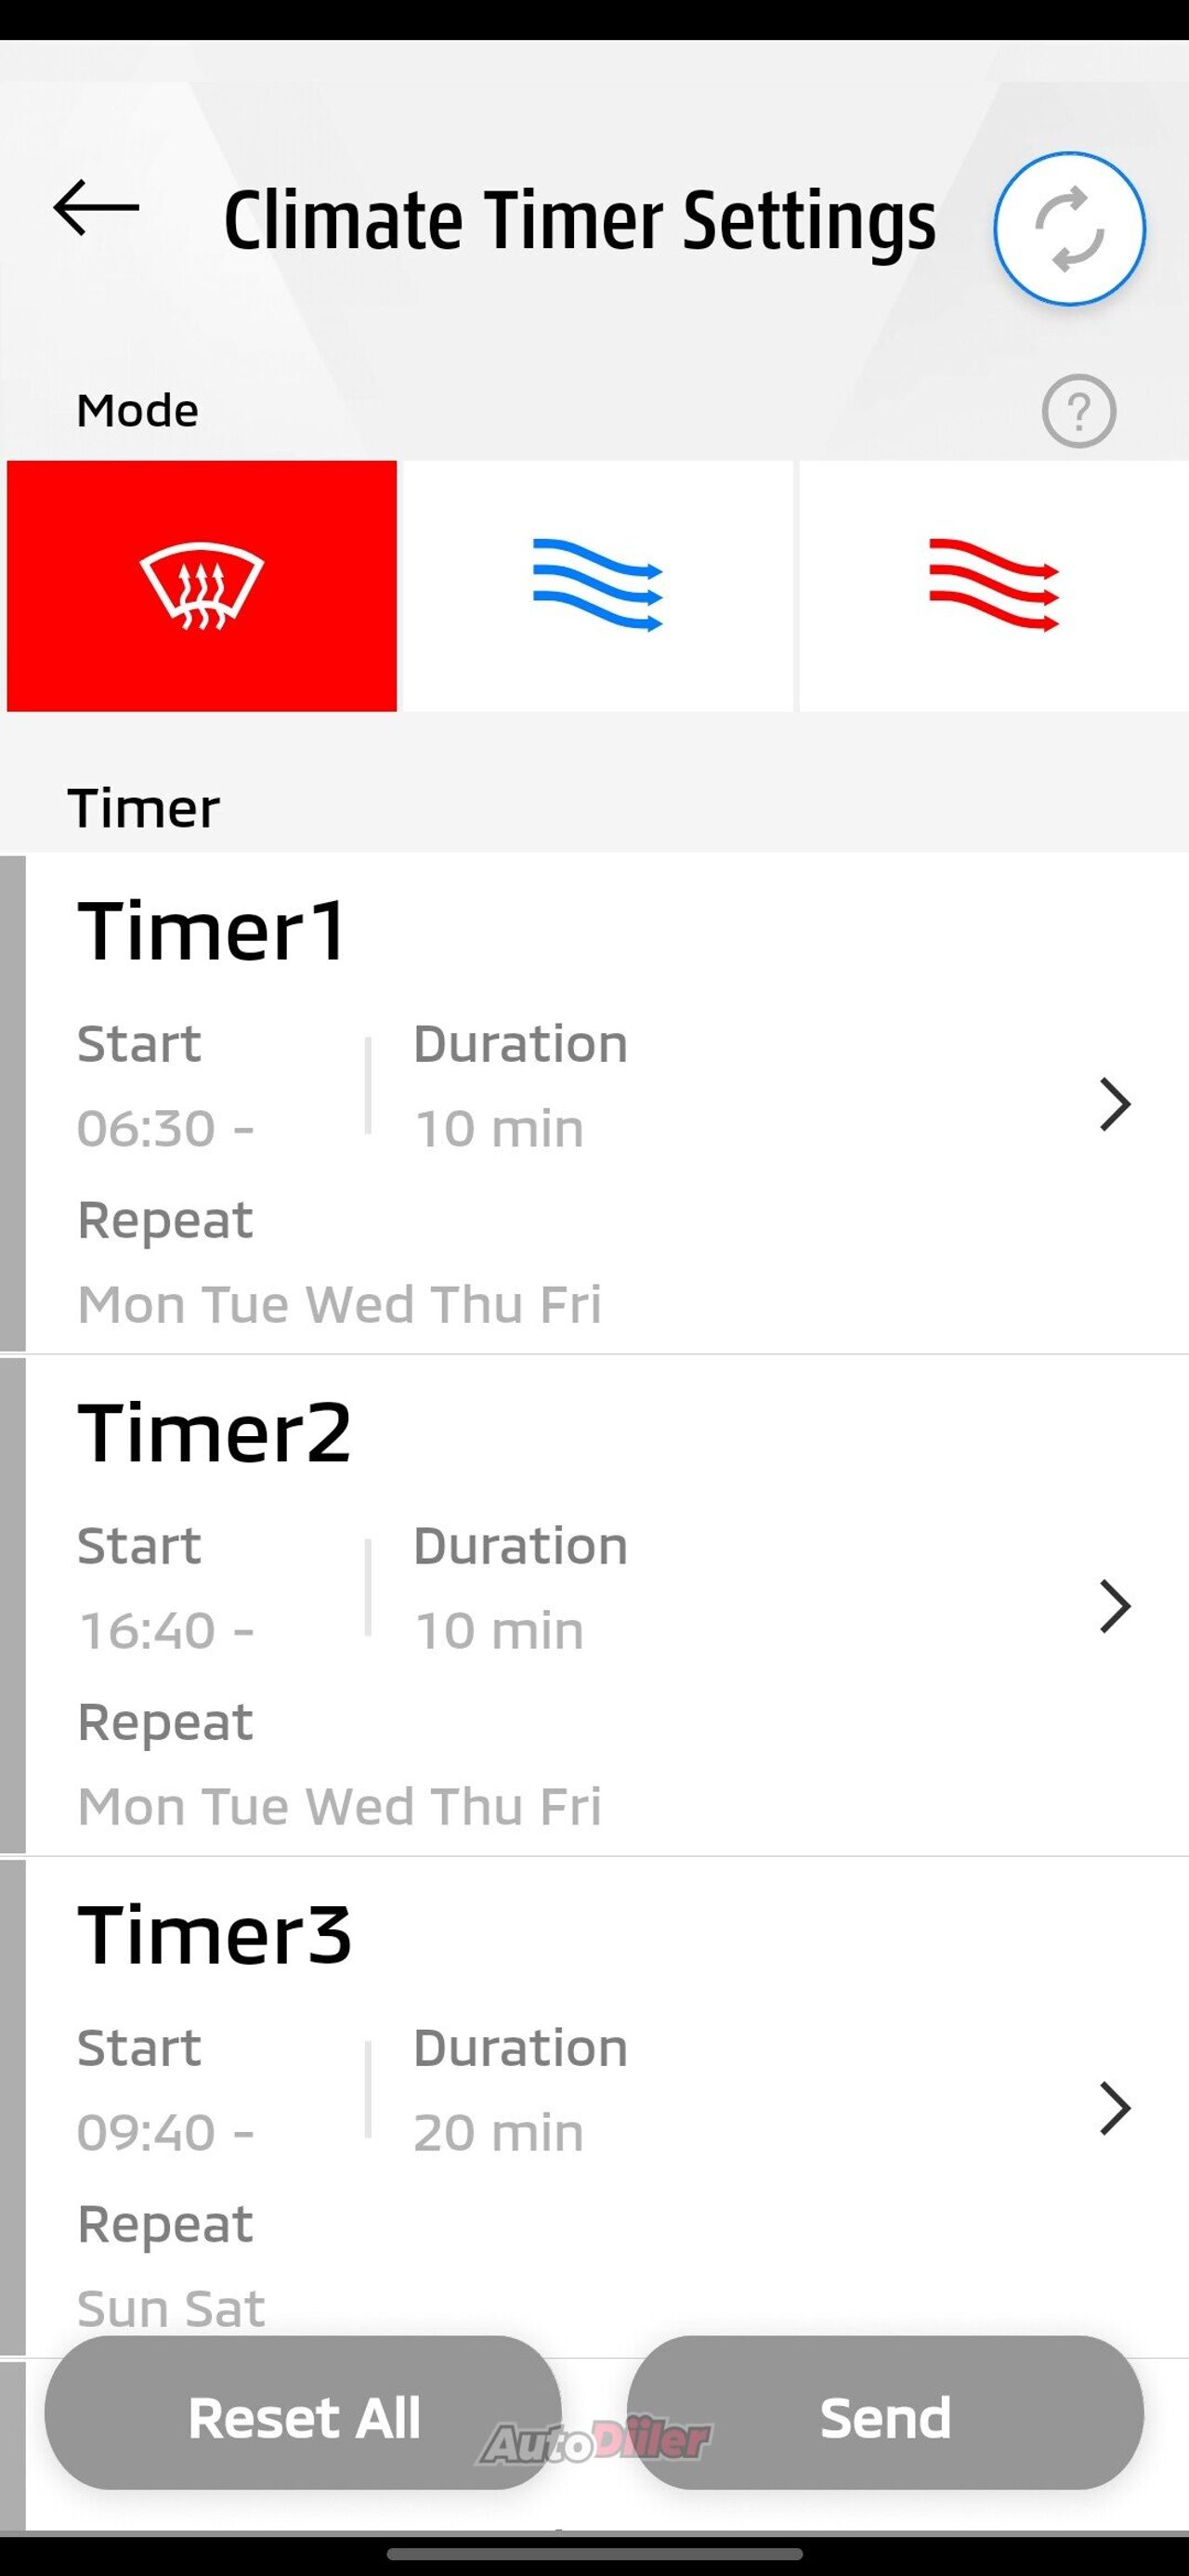Toggle Timer1 activation bar on left edge
Screen dimensions: 1189x2576
13,1103
